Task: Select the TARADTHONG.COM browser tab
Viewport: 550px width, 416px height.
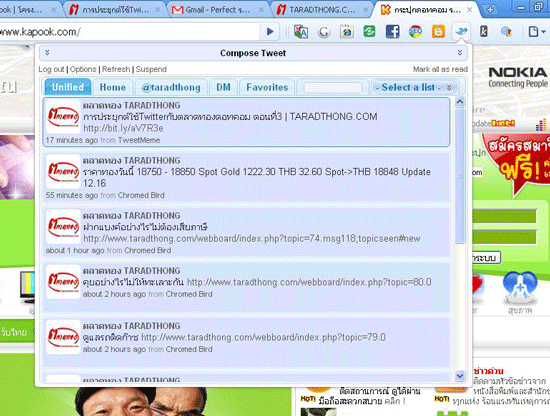Action: pyautogui.click(x=322, y=10)
